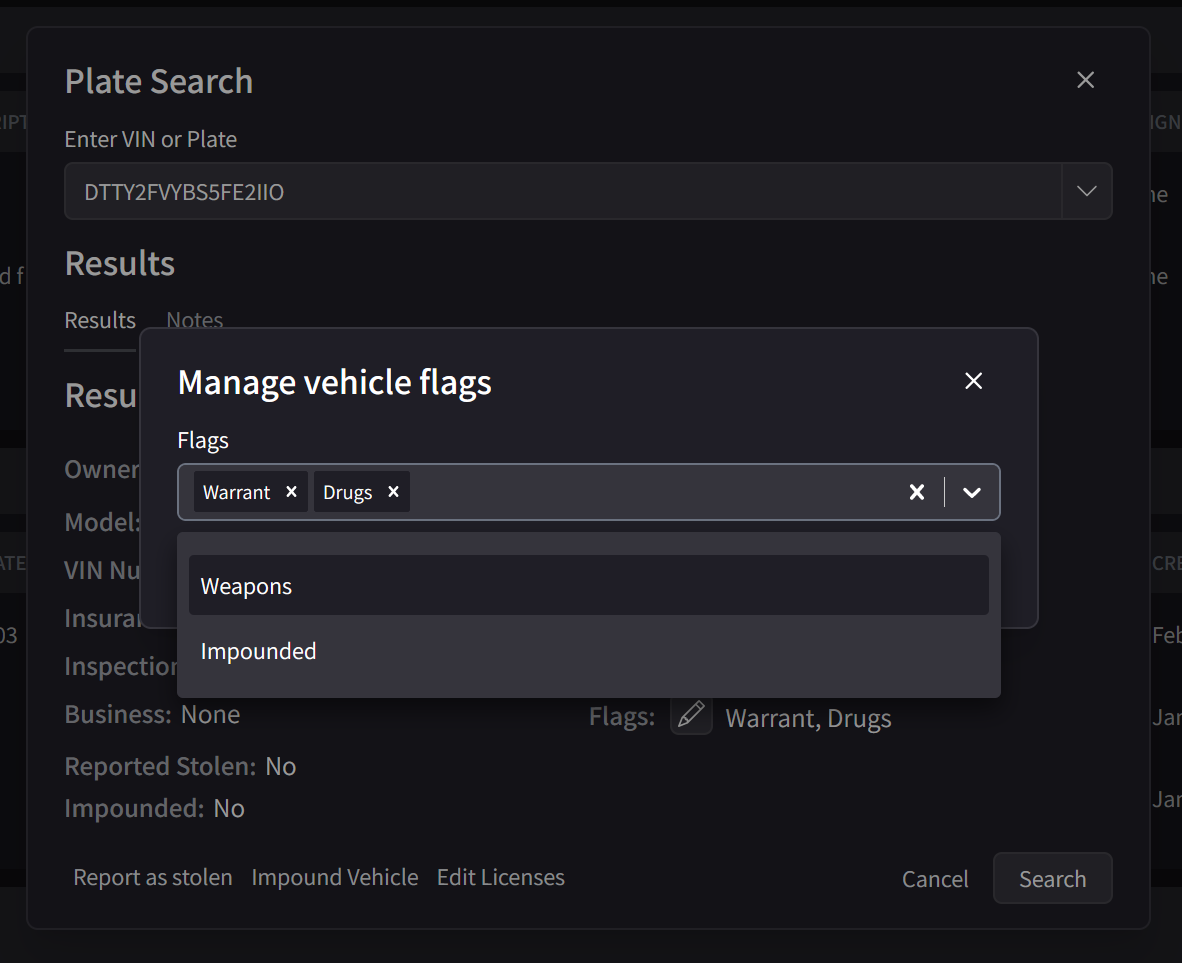1182x963 pixels.
Task: Dismiss the Plate Search window
Action: 1085,79
